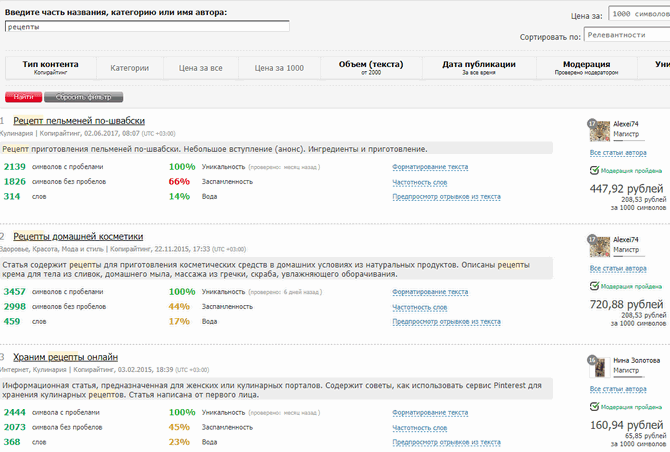Viewport: 670px width, 452px height.
Task: Click the 3457 символов с пробелами value
Action: (15, 292)
